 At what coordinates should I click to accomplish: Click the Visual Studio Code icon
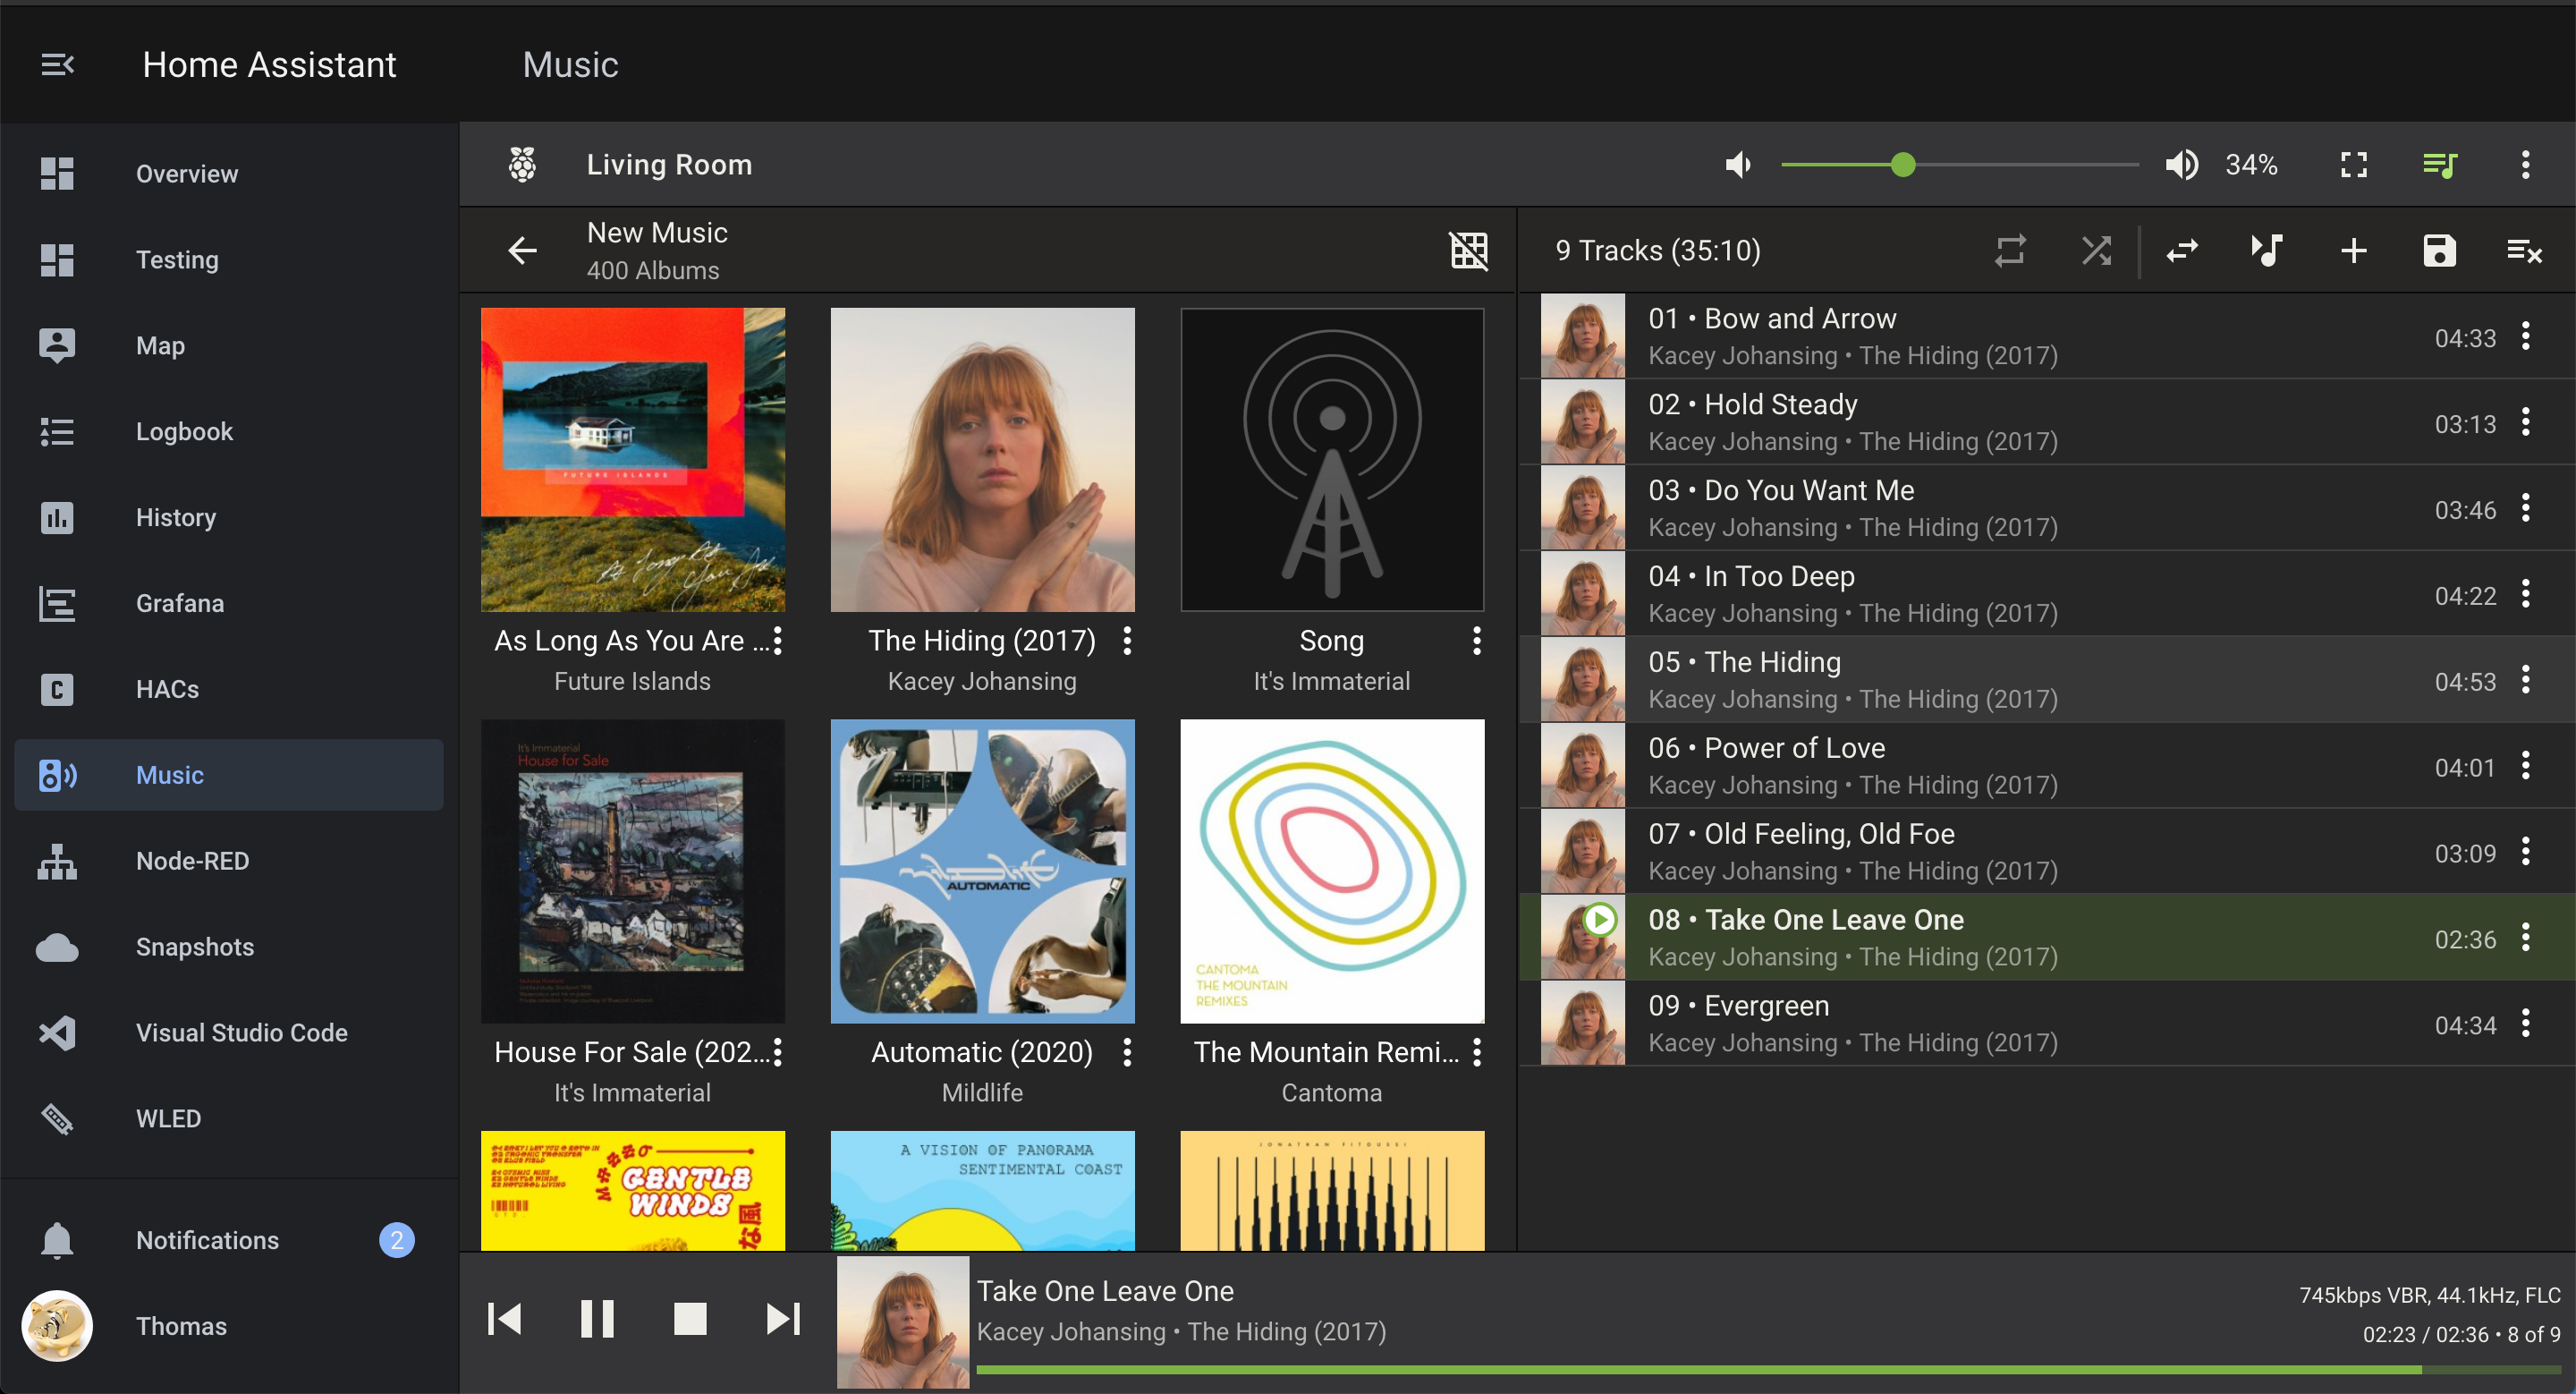pyautogui.click(x=57, y=1033)
